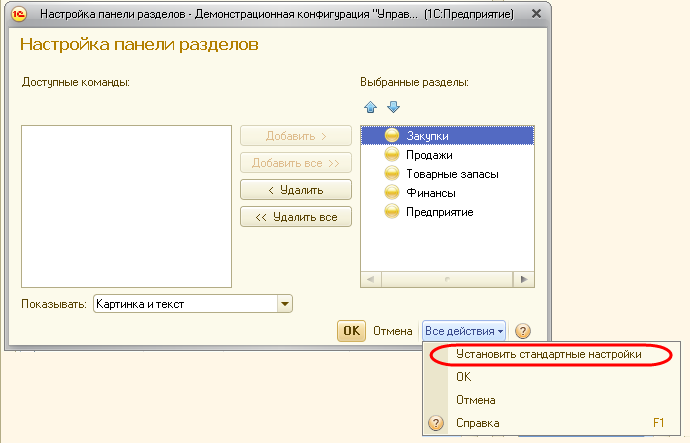Confirm with the OK button

(351, 331)
